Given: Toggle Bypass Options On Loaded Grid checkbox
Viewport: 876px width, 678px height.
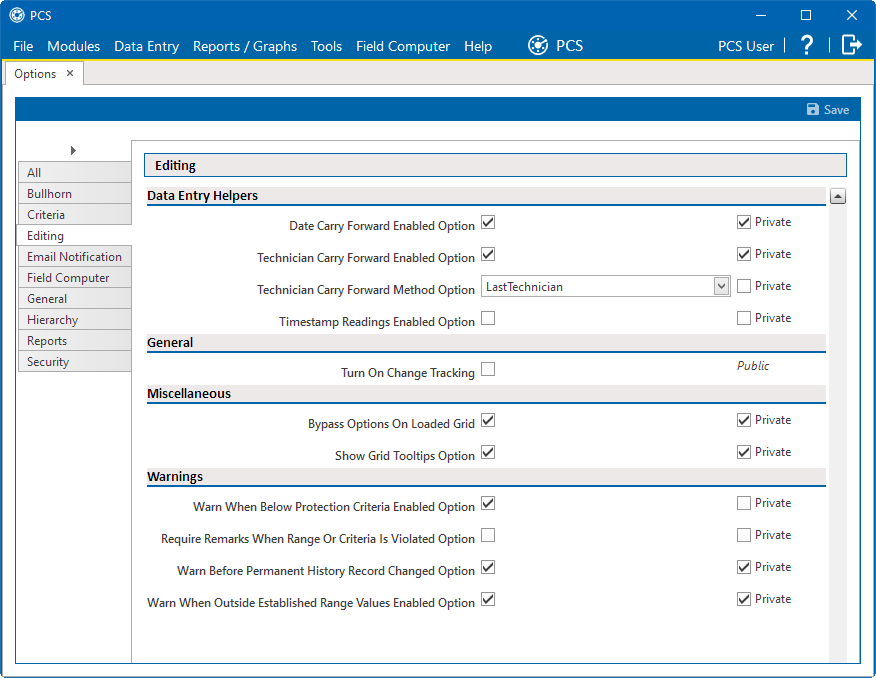Looking at the screenshot, I should tap(488, 420).
